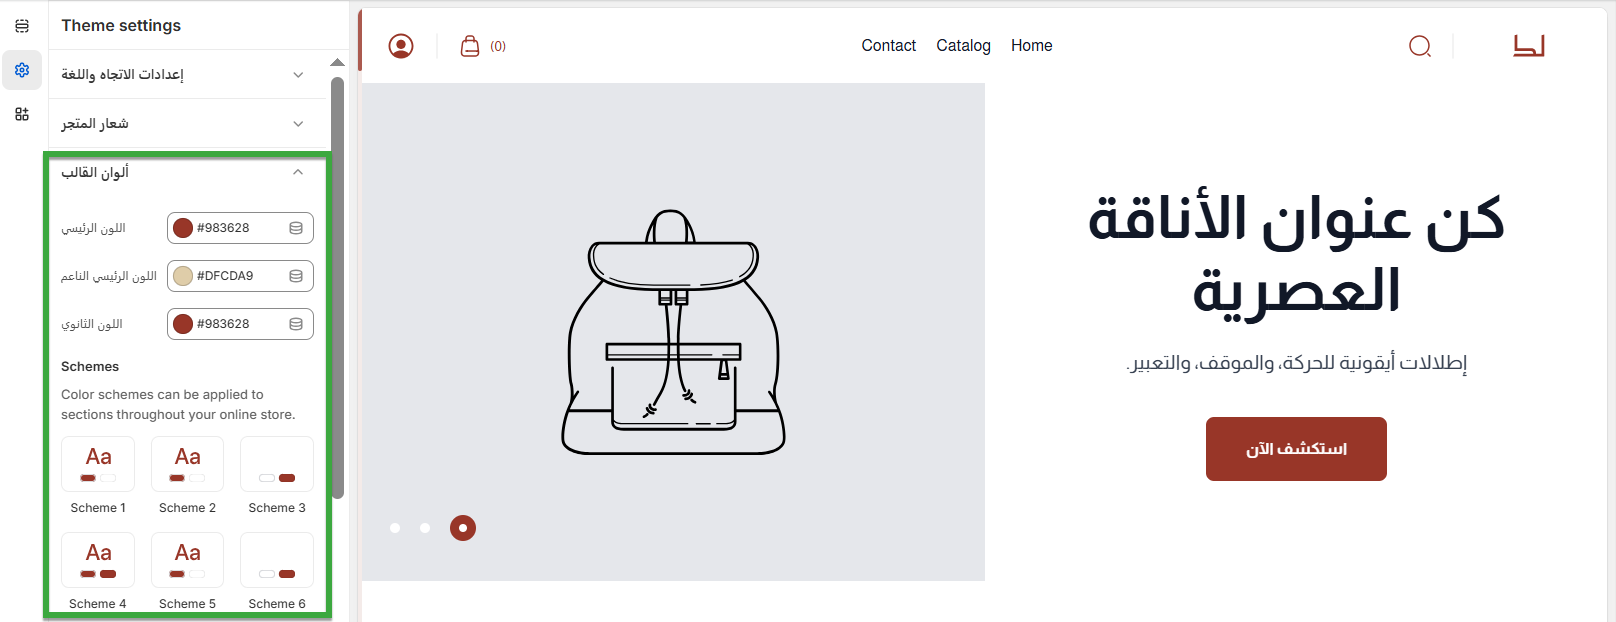Click the scrollbar up arrow in settings panel
This screenshot has width=1616, height=622.
338,62
